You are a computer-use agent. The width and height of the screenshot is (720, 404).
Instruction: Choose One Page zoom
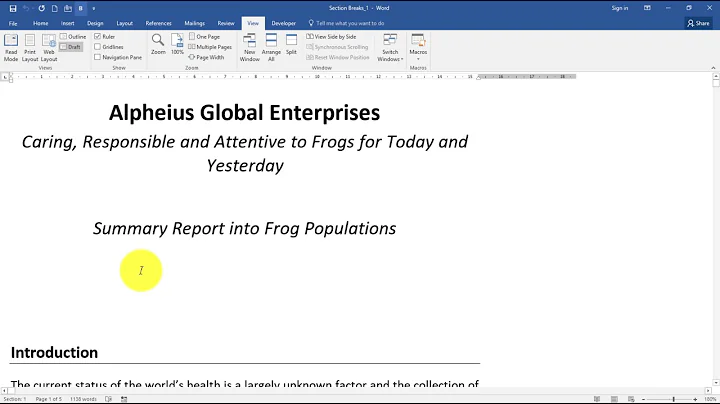point(204,36)
